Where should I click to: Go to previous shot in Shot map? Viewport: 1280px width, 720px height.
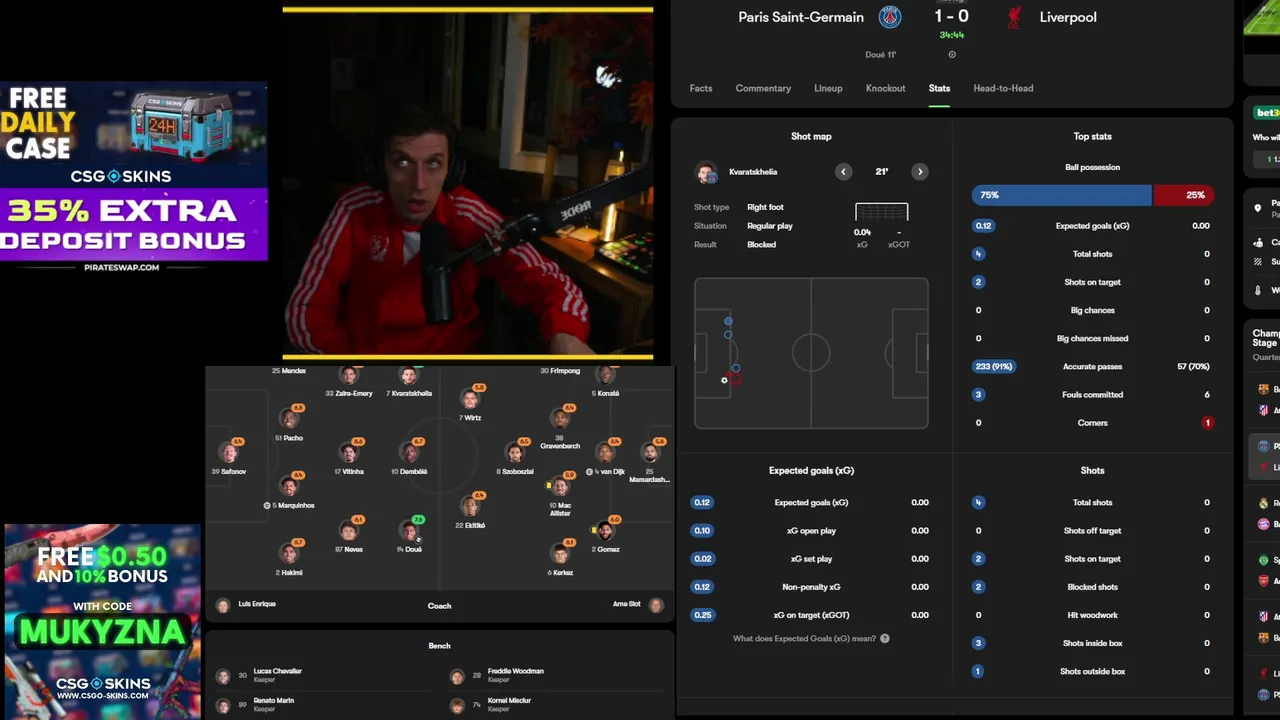[843, 172]
